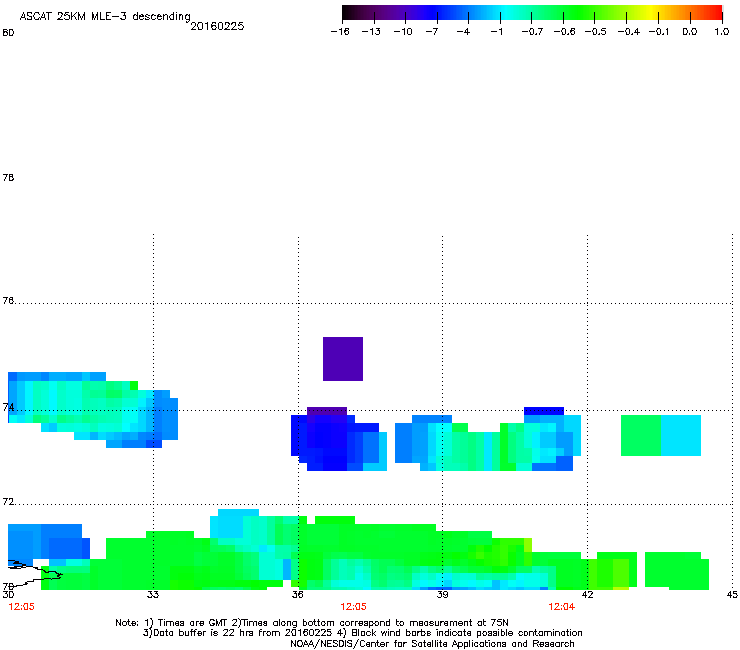
Task: Click the color scale bar legend
Action: (532, 13)
